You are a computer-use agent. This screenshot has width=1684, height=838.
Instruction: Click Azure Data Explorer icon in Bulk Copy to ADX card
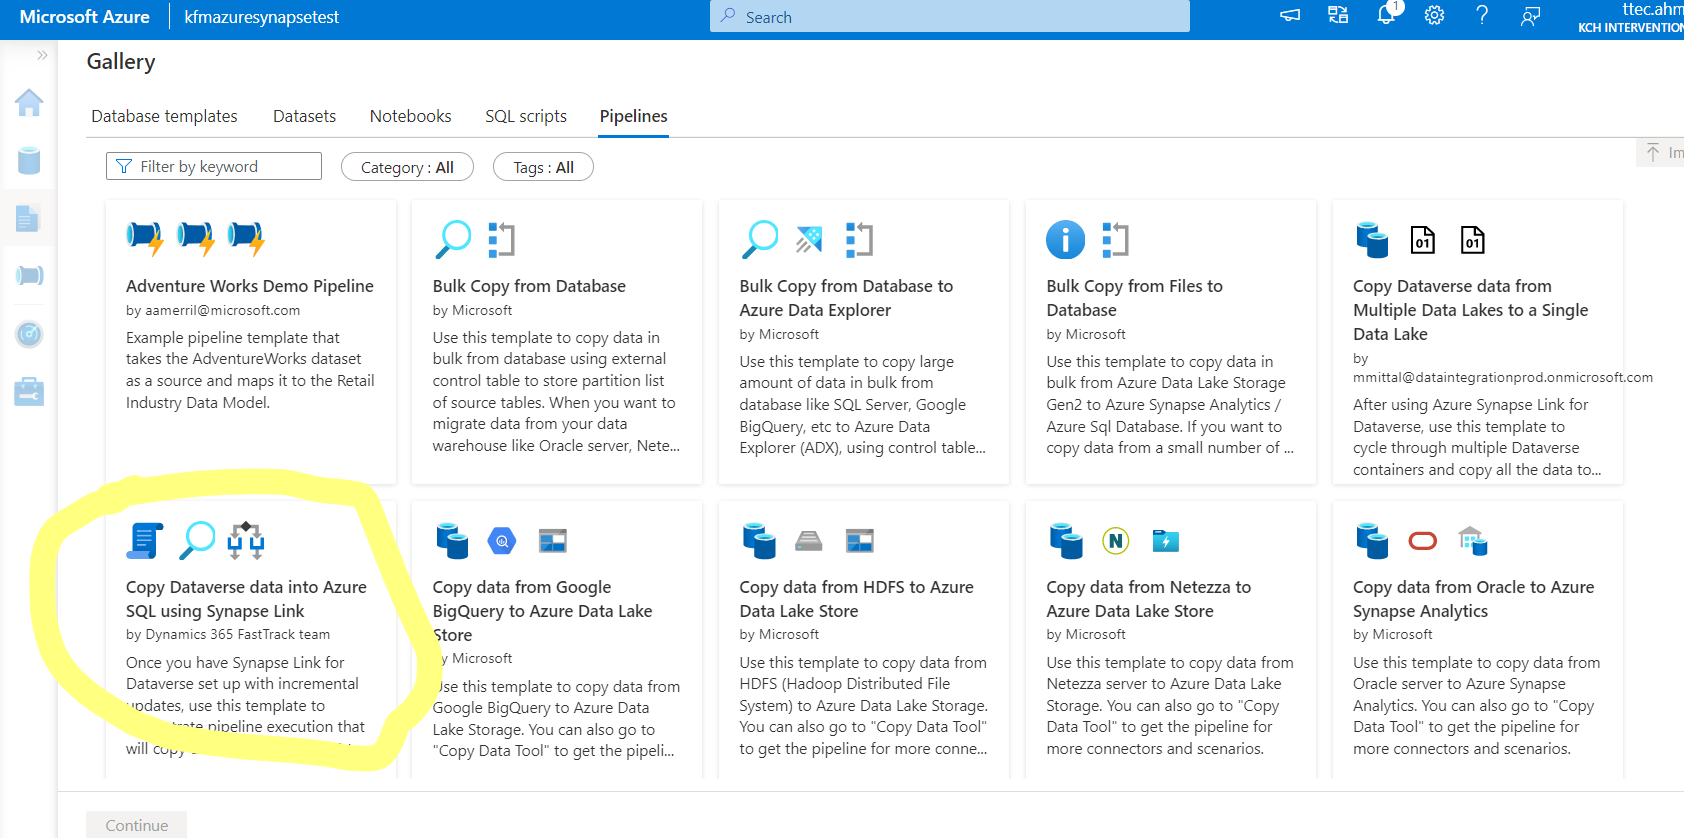[x=808, y=239]
